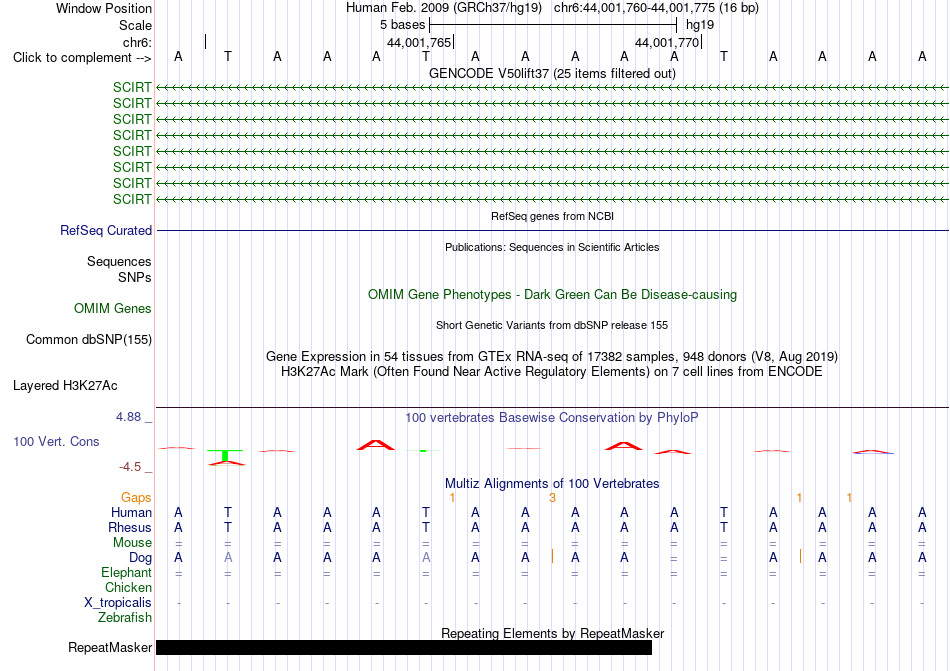Click the OMIM Genes label
The image size is (950, 671).
(113, 309)
